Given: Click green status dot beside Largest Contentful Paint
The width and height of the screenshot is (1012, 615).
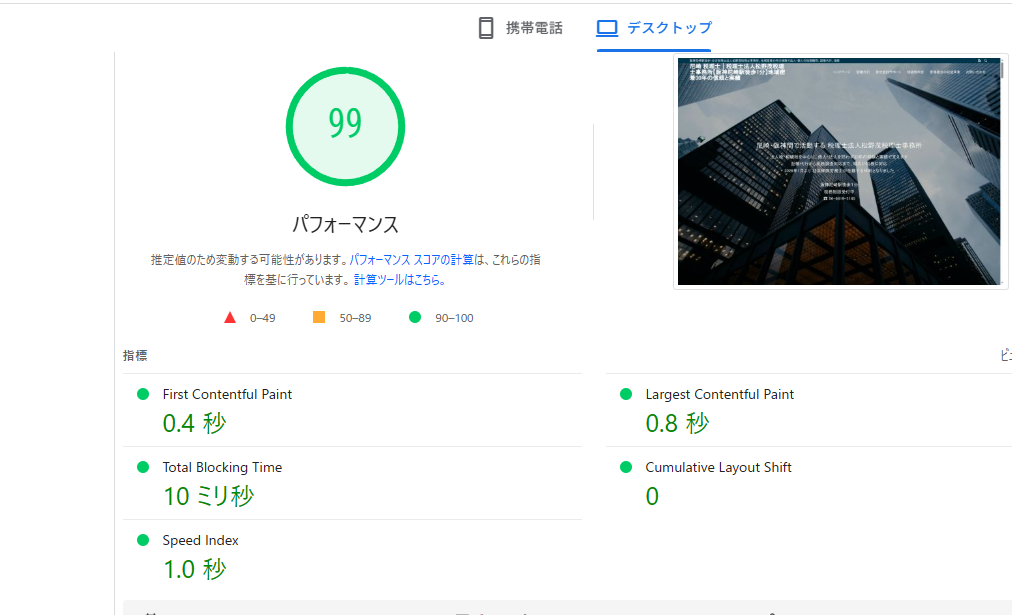Looking at the screenshot, I should pos(626,394).
